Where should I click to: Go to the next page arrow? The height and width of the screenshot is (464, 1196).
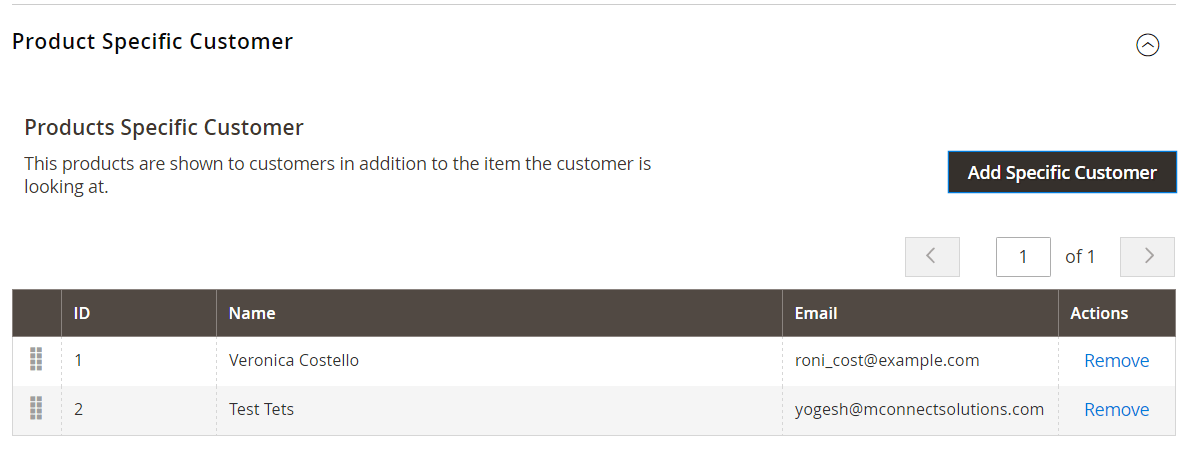coord(1147,256)
